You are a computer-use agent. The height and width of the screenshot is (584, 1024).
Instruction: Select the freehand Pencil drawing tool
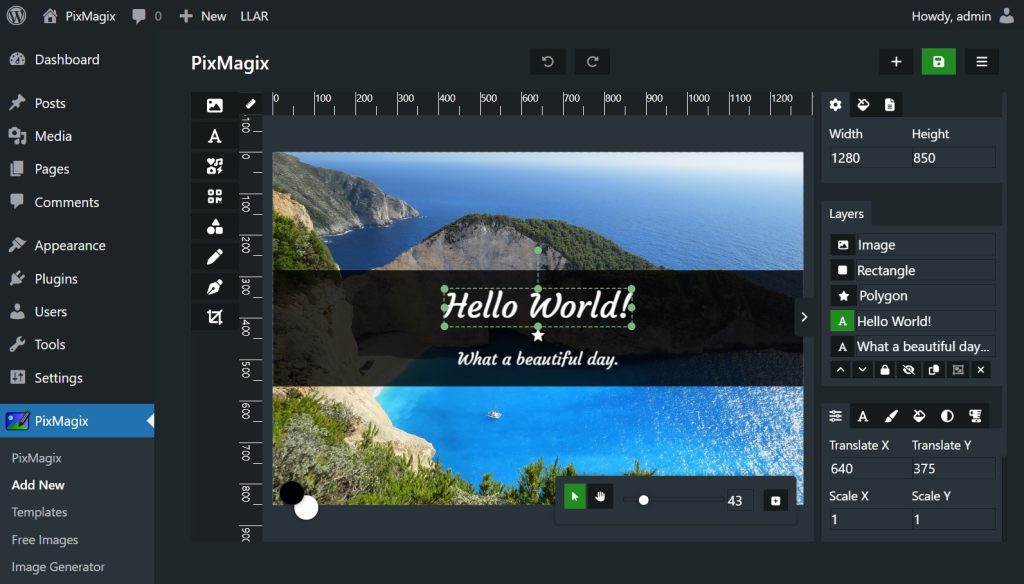pos(214,256)
